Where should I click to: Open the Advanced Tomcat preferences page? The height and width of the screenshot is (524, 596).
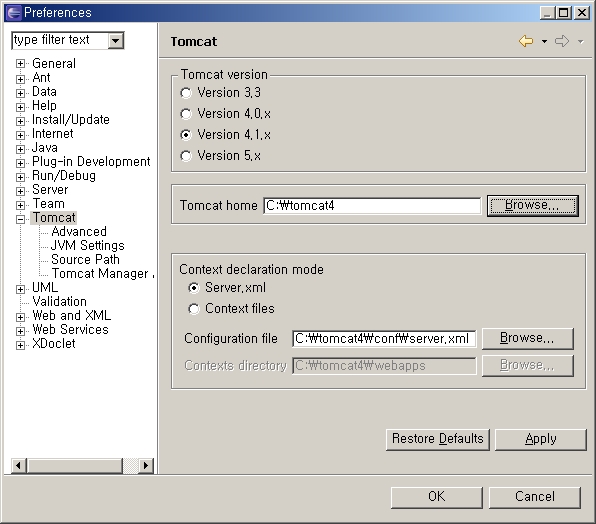79,231
